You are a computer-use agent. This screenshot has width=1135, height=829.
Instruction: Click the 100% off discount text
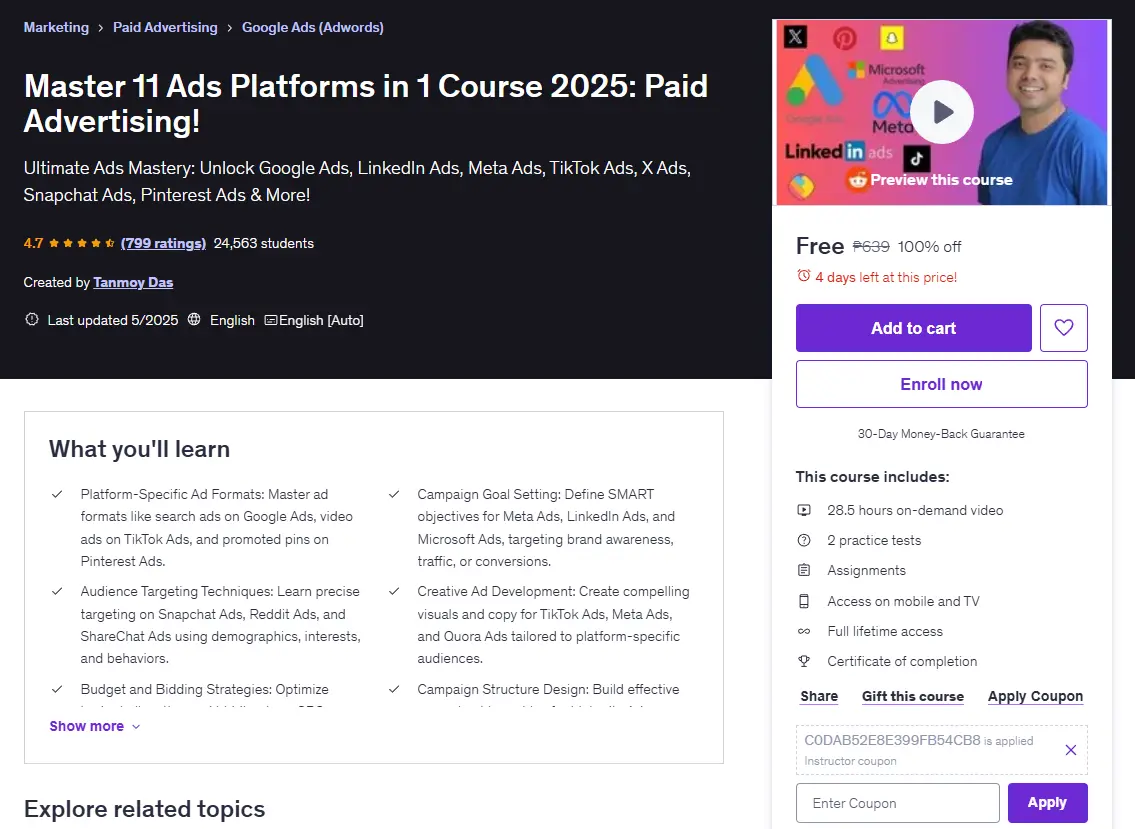coord(929,247)
